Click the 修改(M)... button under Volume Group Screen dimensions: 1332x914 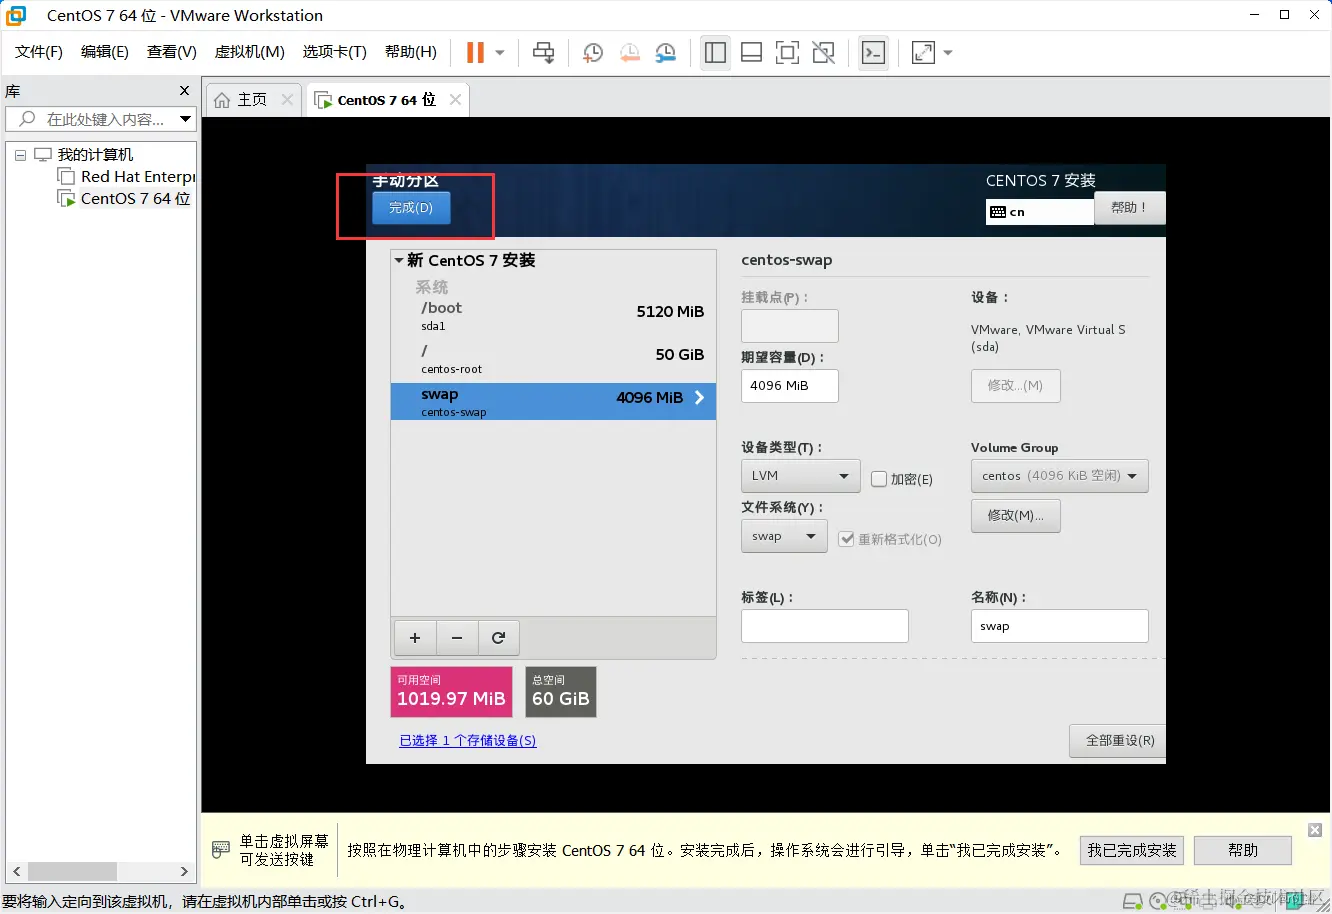click(1015, 516)
